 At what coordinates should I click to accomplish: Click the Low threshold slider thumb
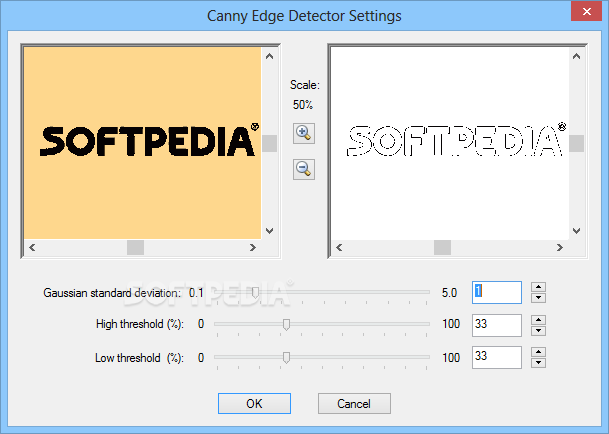(286, 357)
